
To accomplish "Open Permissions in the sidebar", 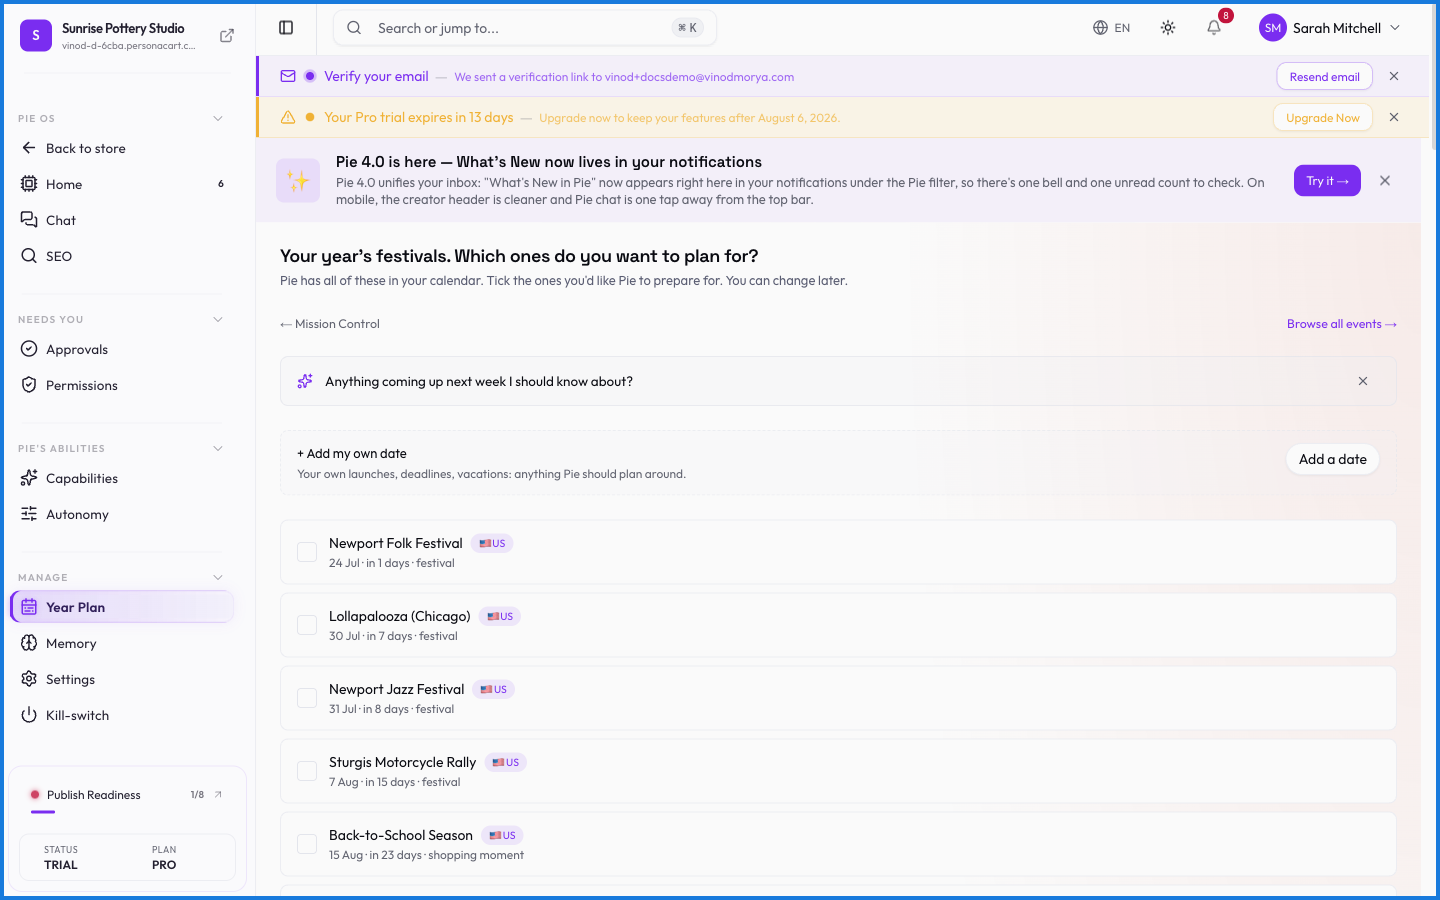I will (122, 385).
